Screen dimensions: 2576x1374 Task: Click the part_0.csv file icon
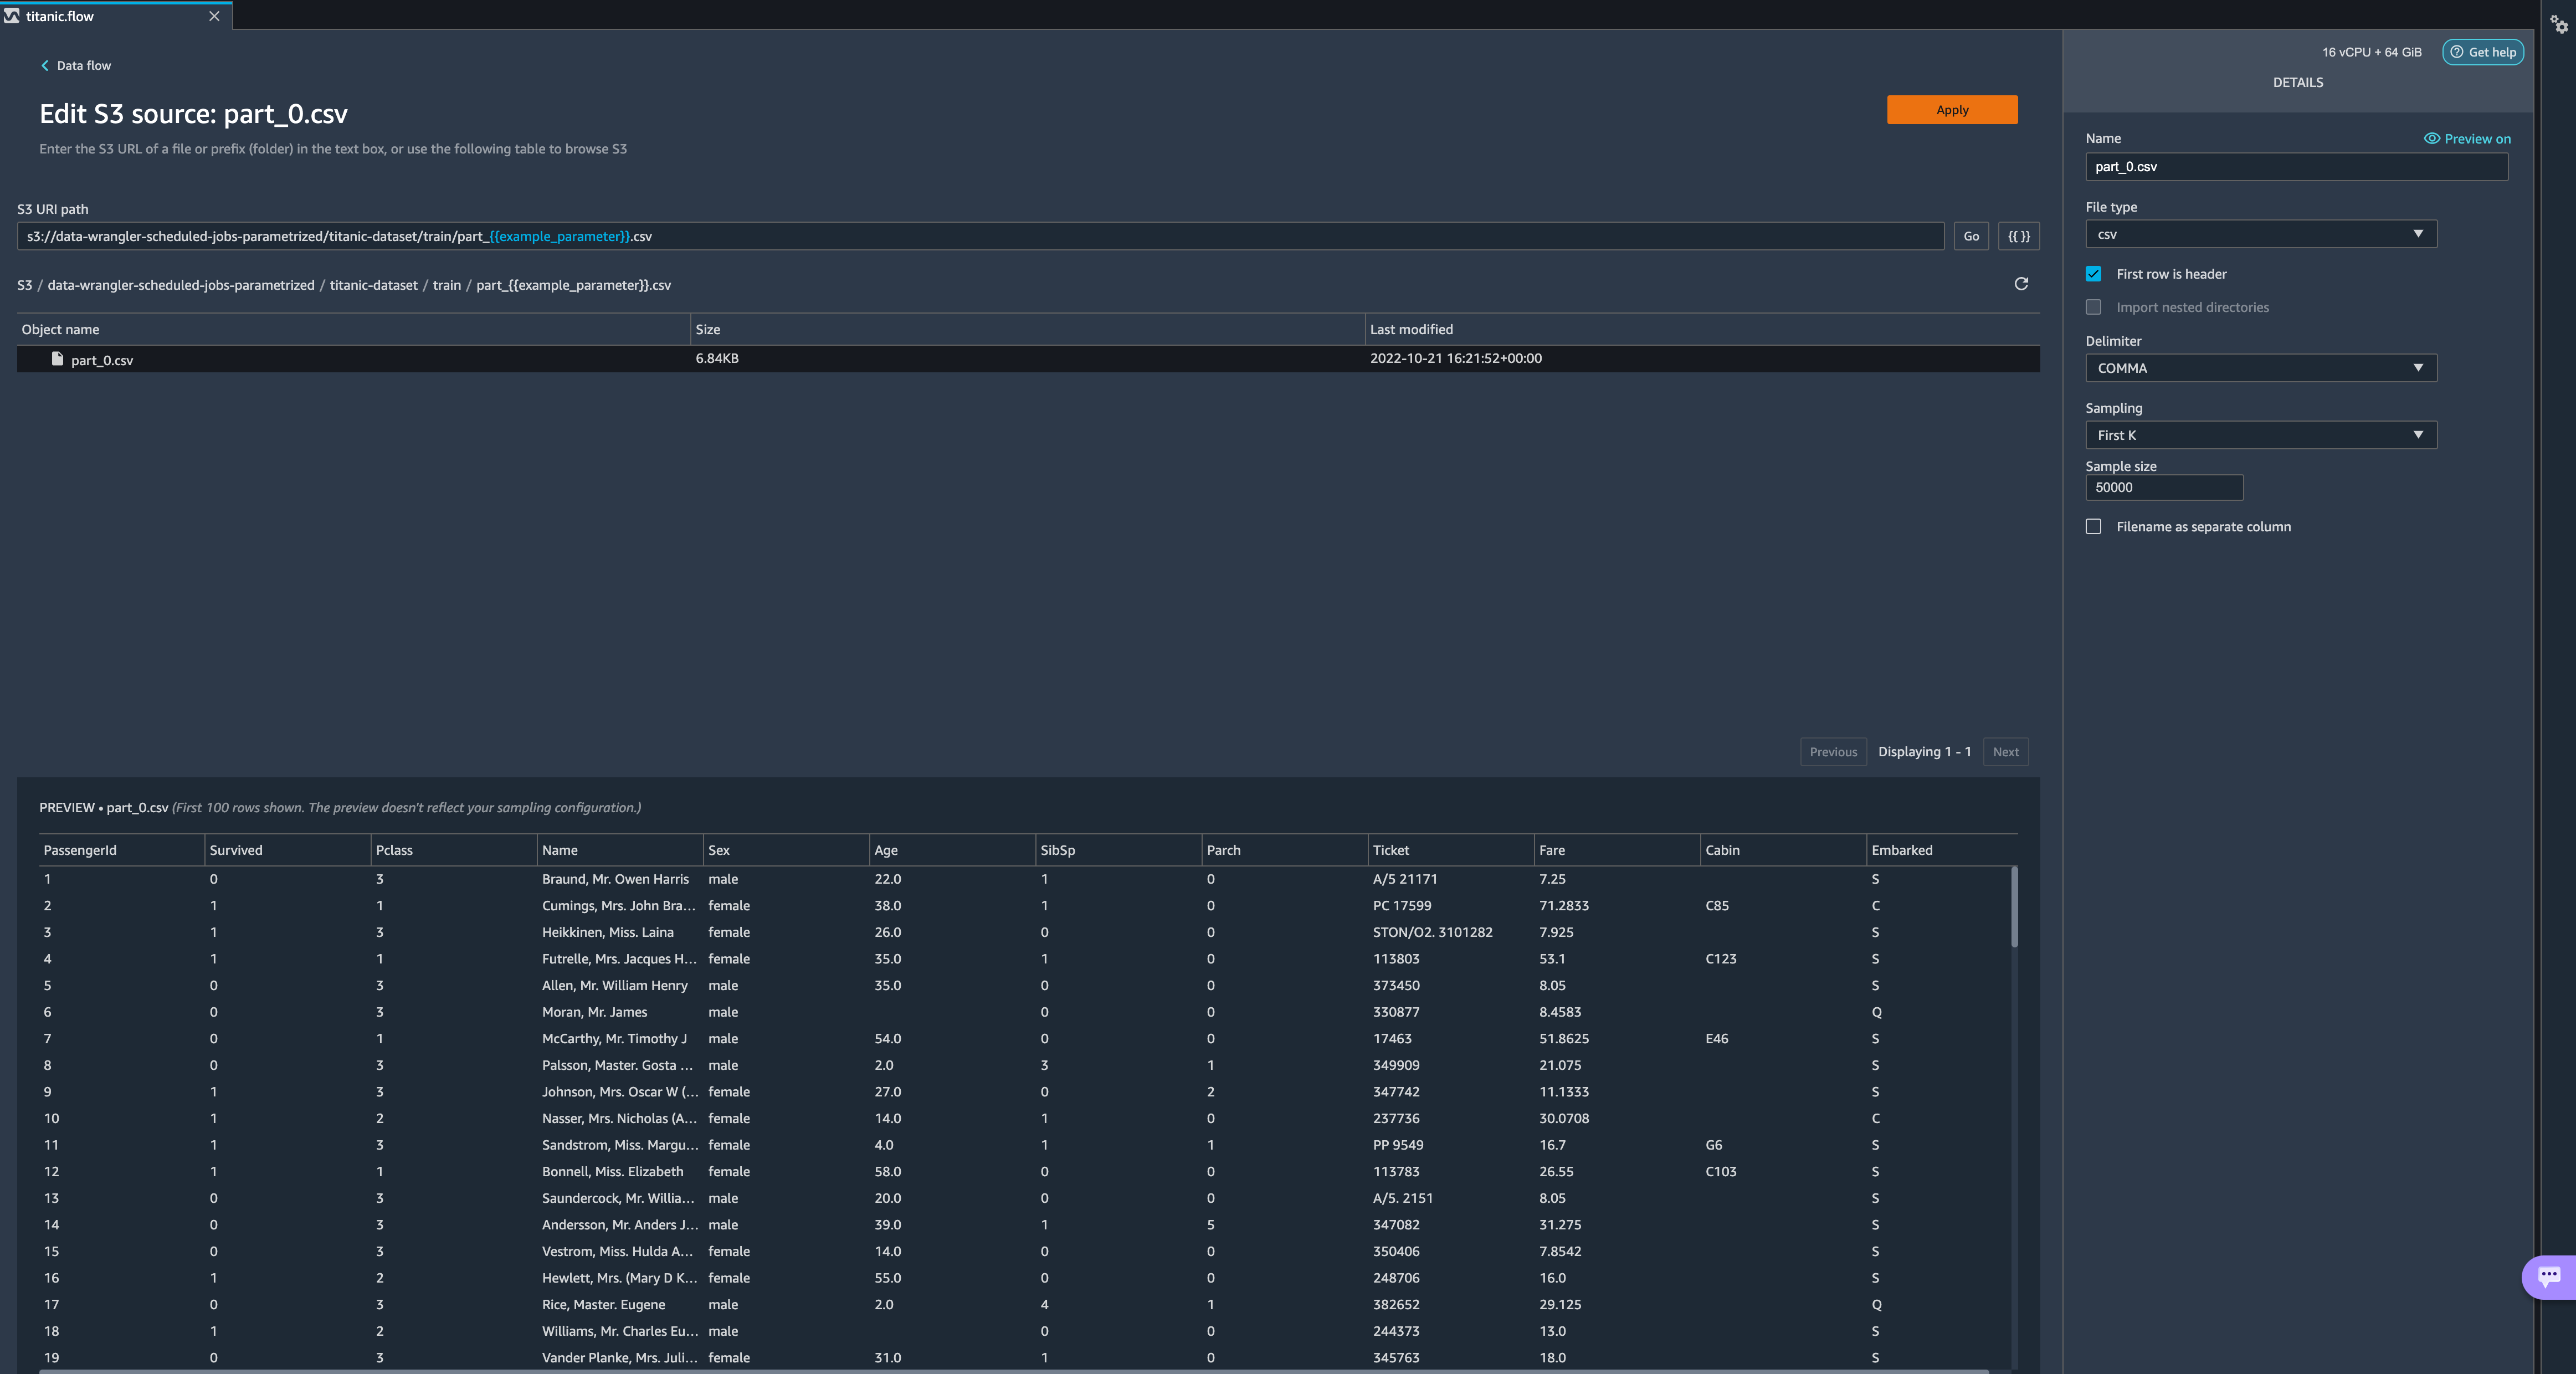pos(57,359)
